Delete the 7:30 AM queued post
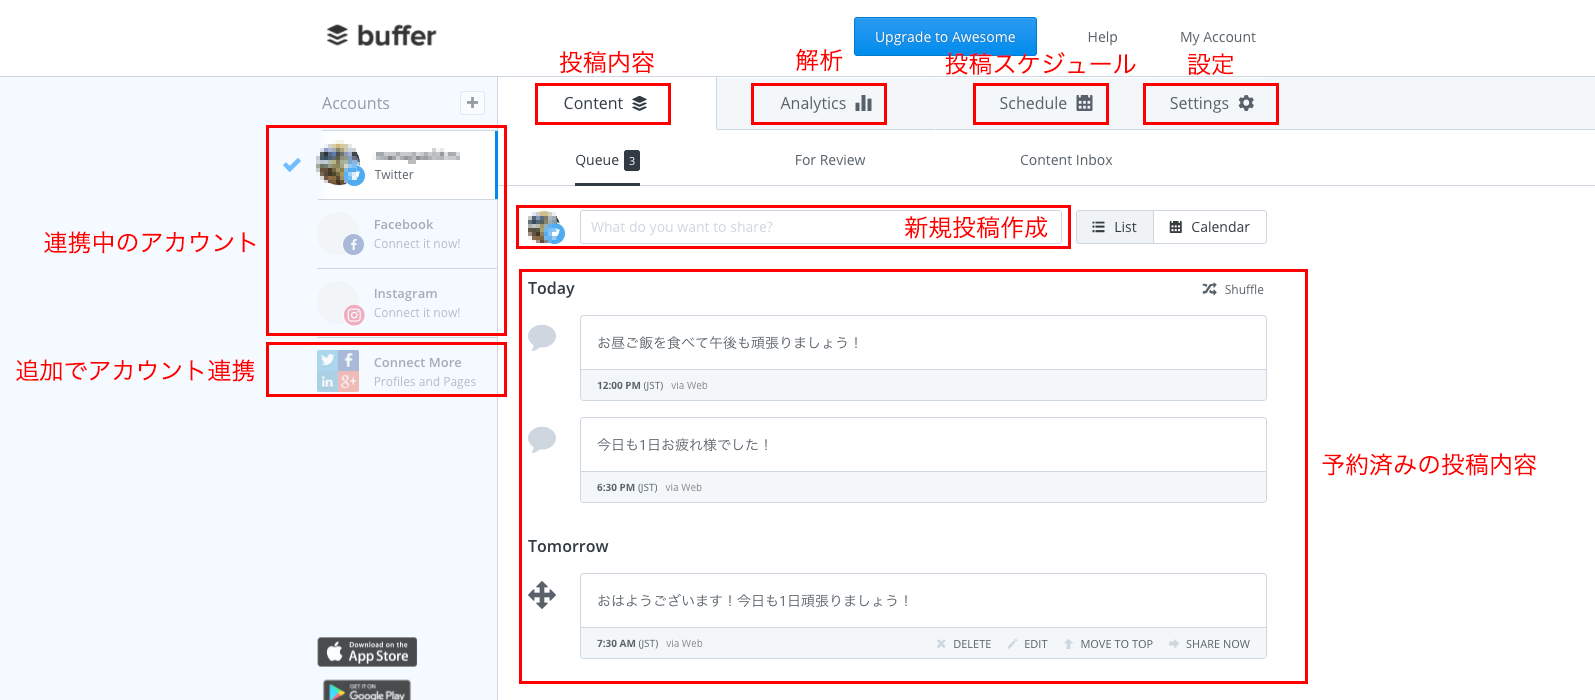The width and height of the screenshot is (1595, 700). tap(964, 644)
